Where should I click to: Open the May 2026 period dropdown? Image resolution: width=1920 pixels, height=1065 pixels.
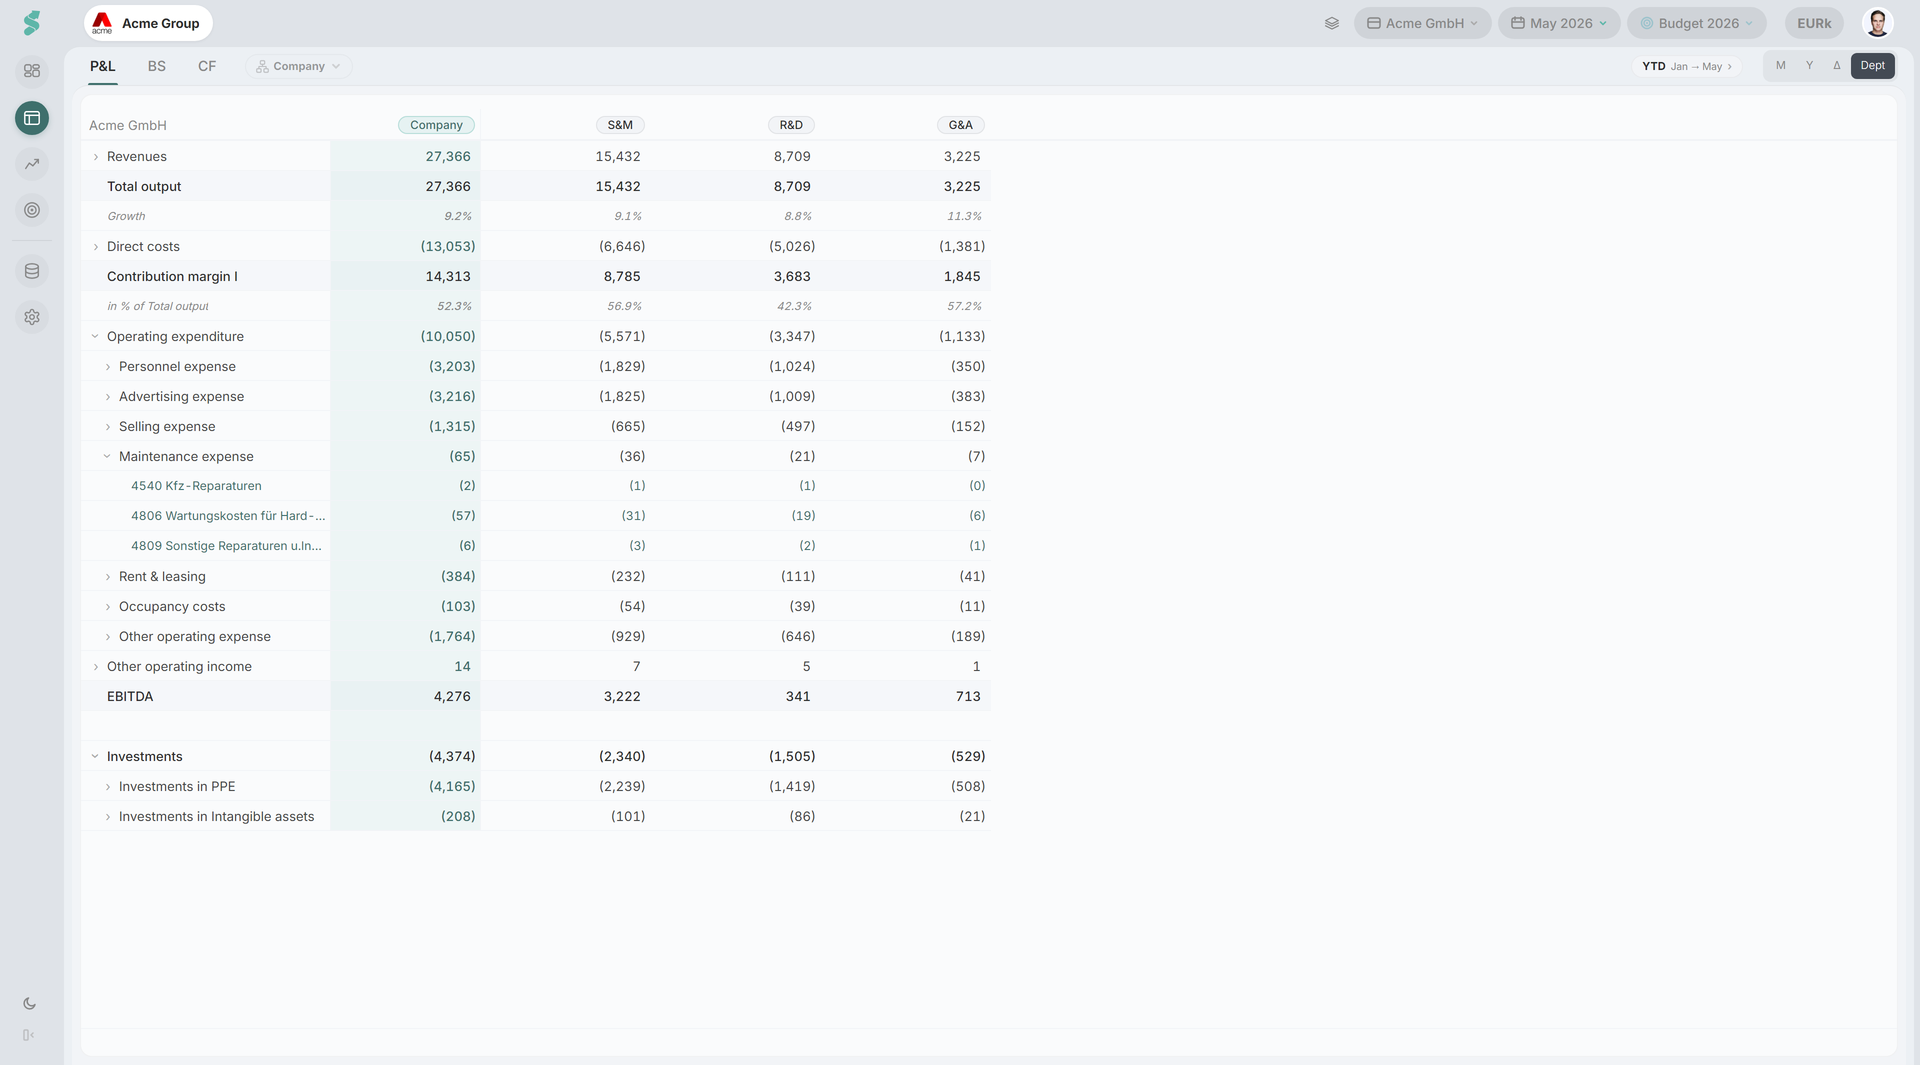1559,23
